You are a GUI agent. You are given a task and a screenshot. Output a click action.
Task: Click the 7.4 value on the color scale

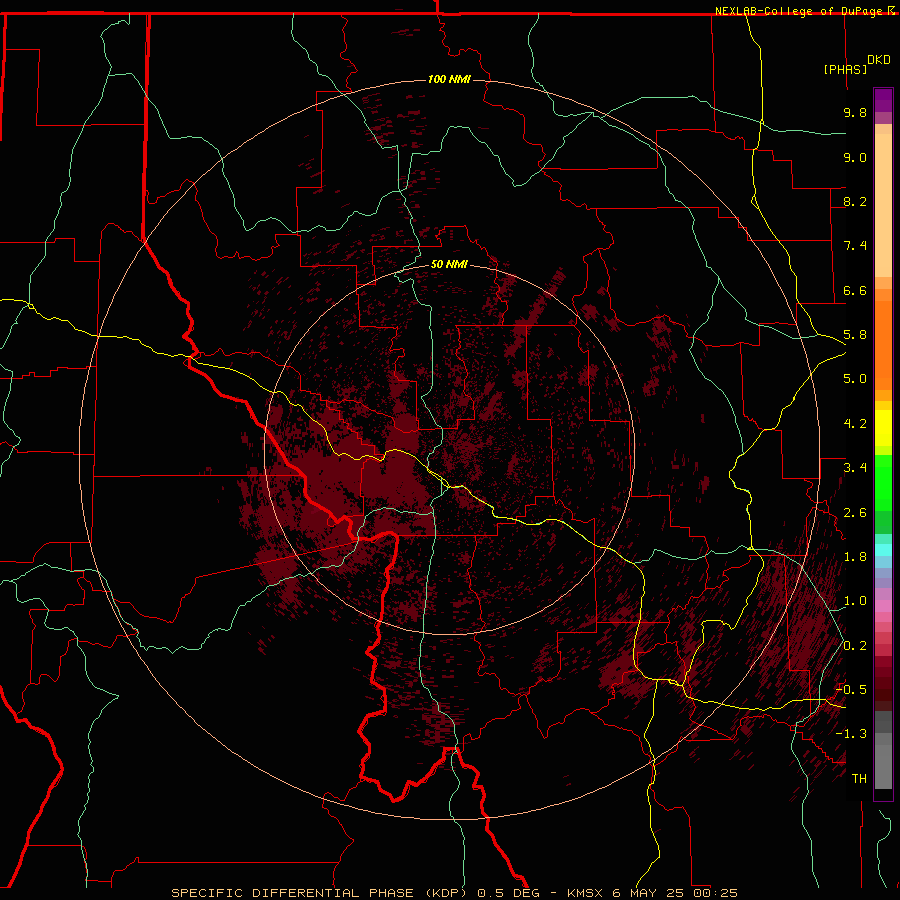(855, 246)
